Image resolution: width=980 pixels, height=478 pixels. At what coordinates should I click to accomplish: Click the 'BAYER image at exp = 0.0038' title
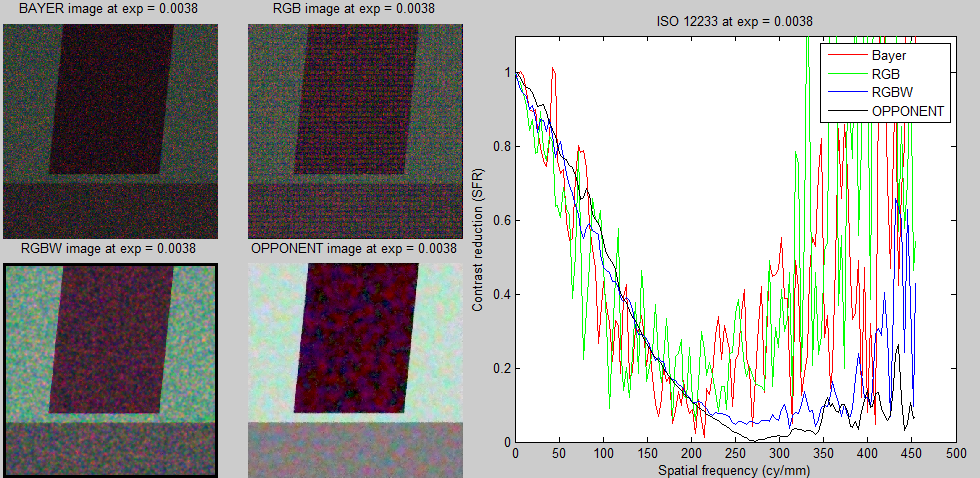[x=110, y=9]
